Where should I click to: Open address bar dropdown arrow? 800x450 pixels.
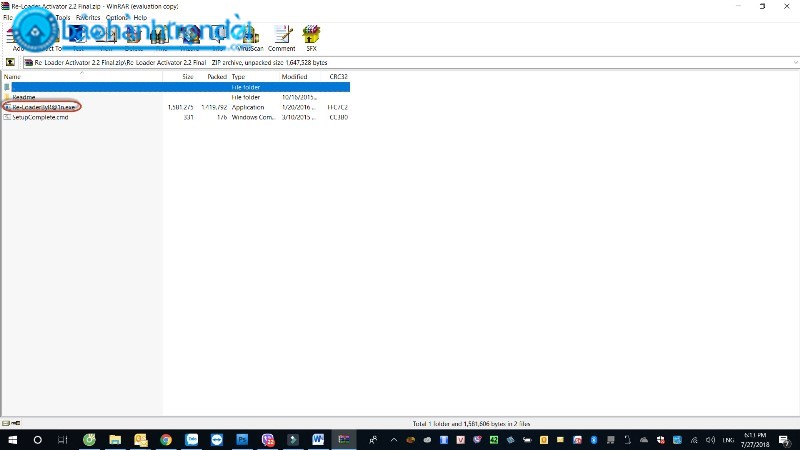795,62
